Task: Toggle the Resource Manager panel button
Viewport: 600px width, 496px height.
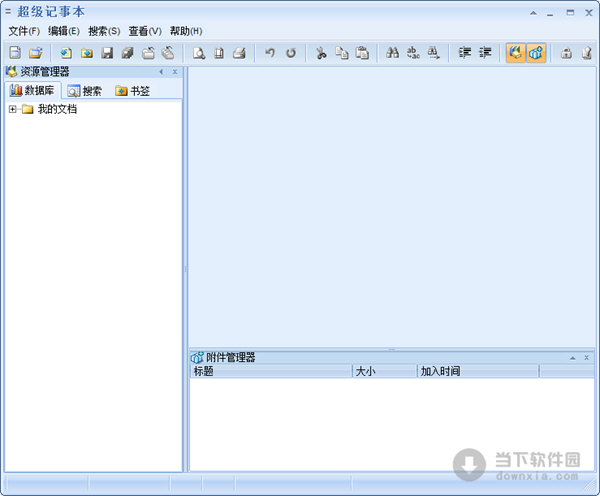Action: (x=516, y=52)
